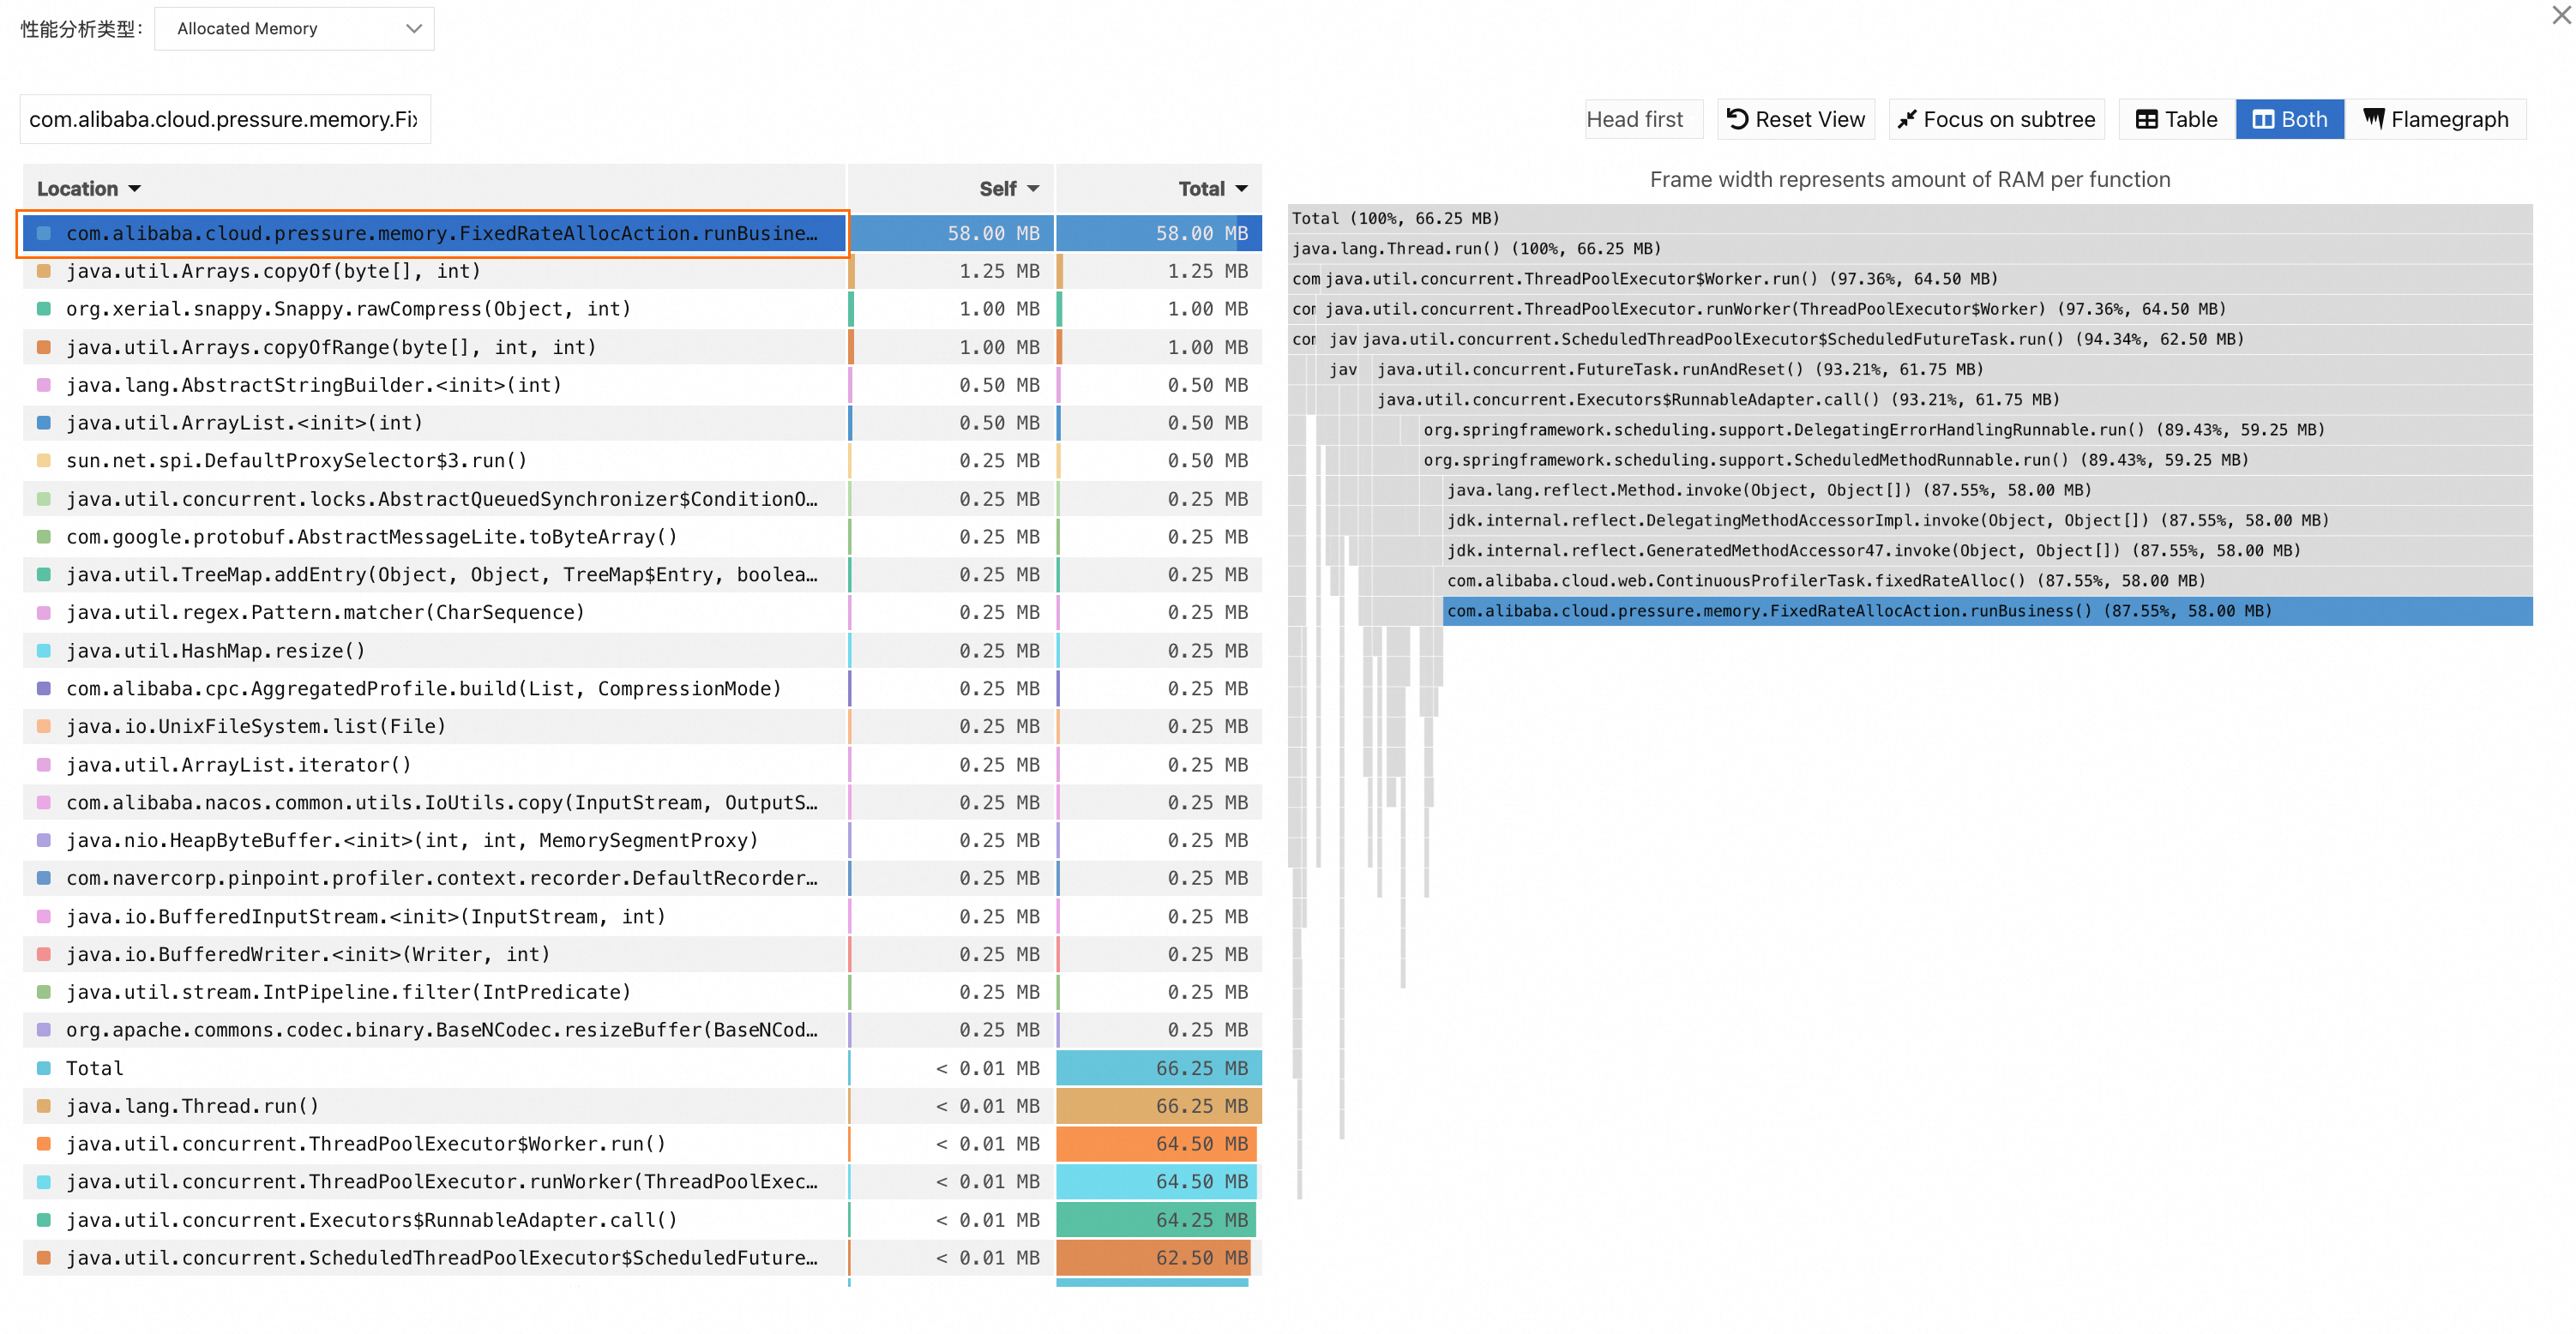2576x1334 pixels.
Task: Click DelegatingMethodAccessorImpl.invoke flamegraph frame
Action: click(1988, 521)
